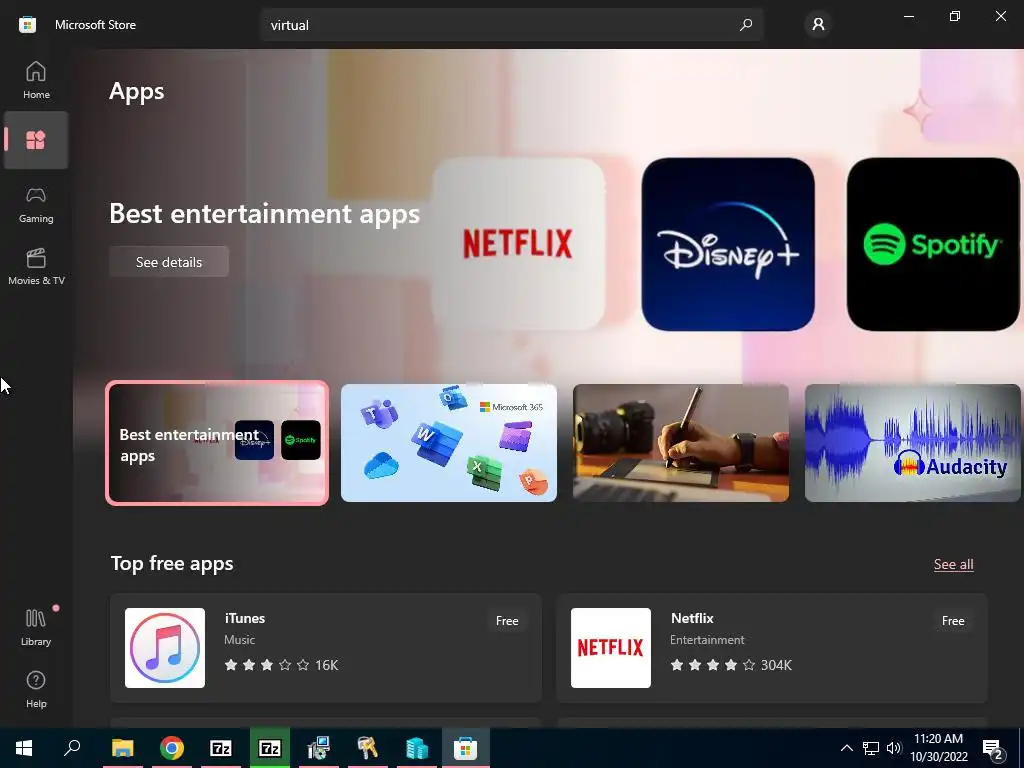Click the See details button
The image size is (1024, 768).
coord(169,262)
